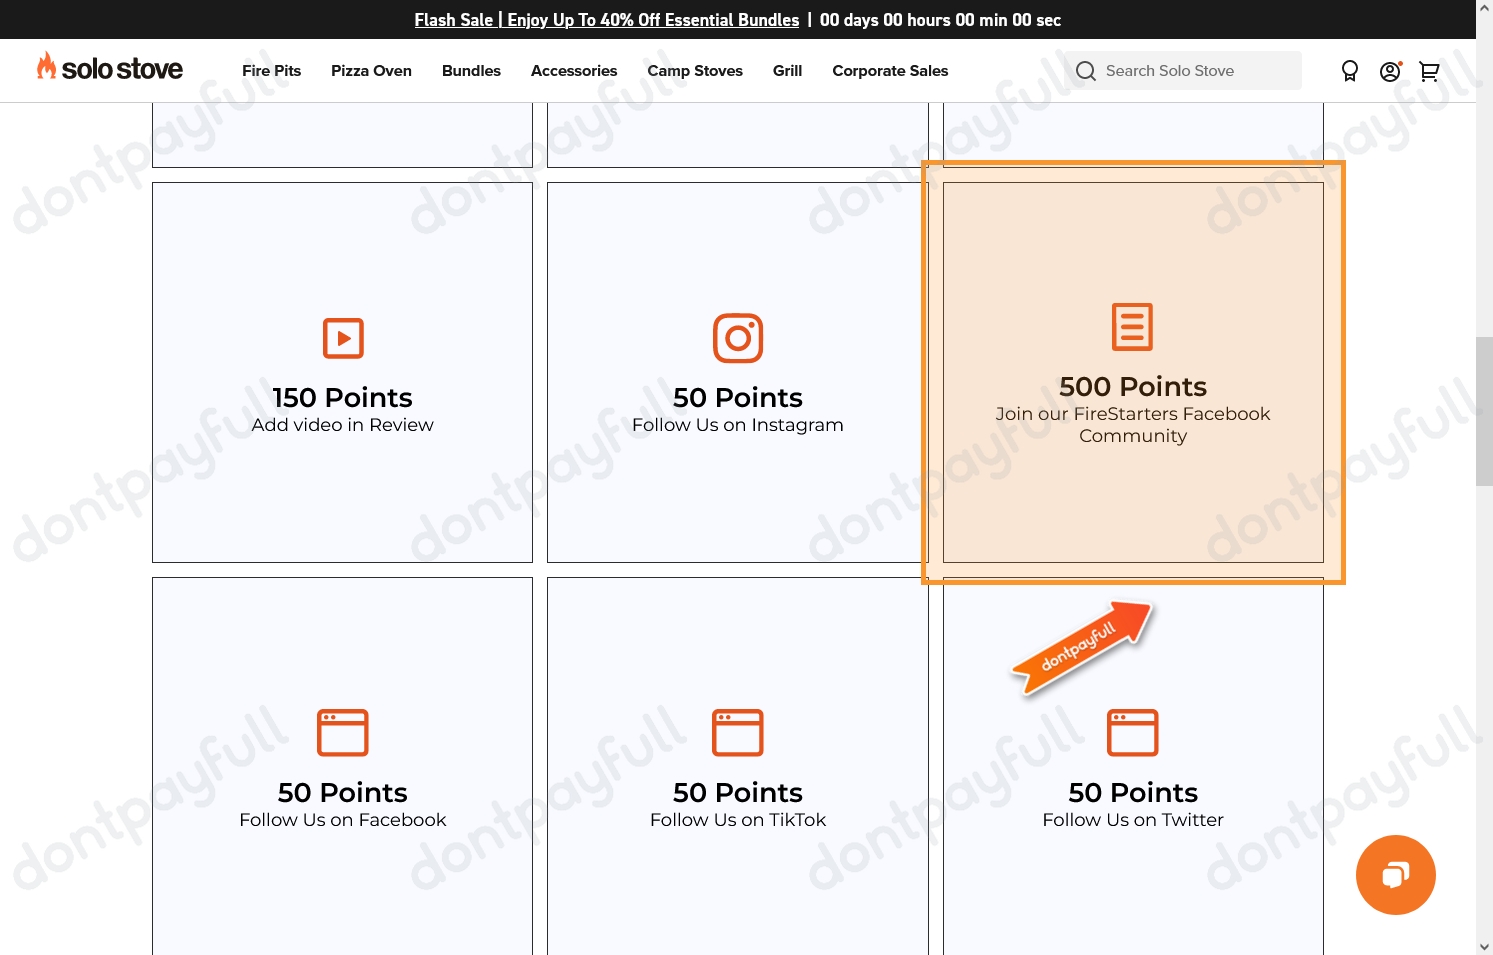The image size is (1493, 955).
Task: Click the Instagram icon for 50 Points
Action: coord(738,338)
